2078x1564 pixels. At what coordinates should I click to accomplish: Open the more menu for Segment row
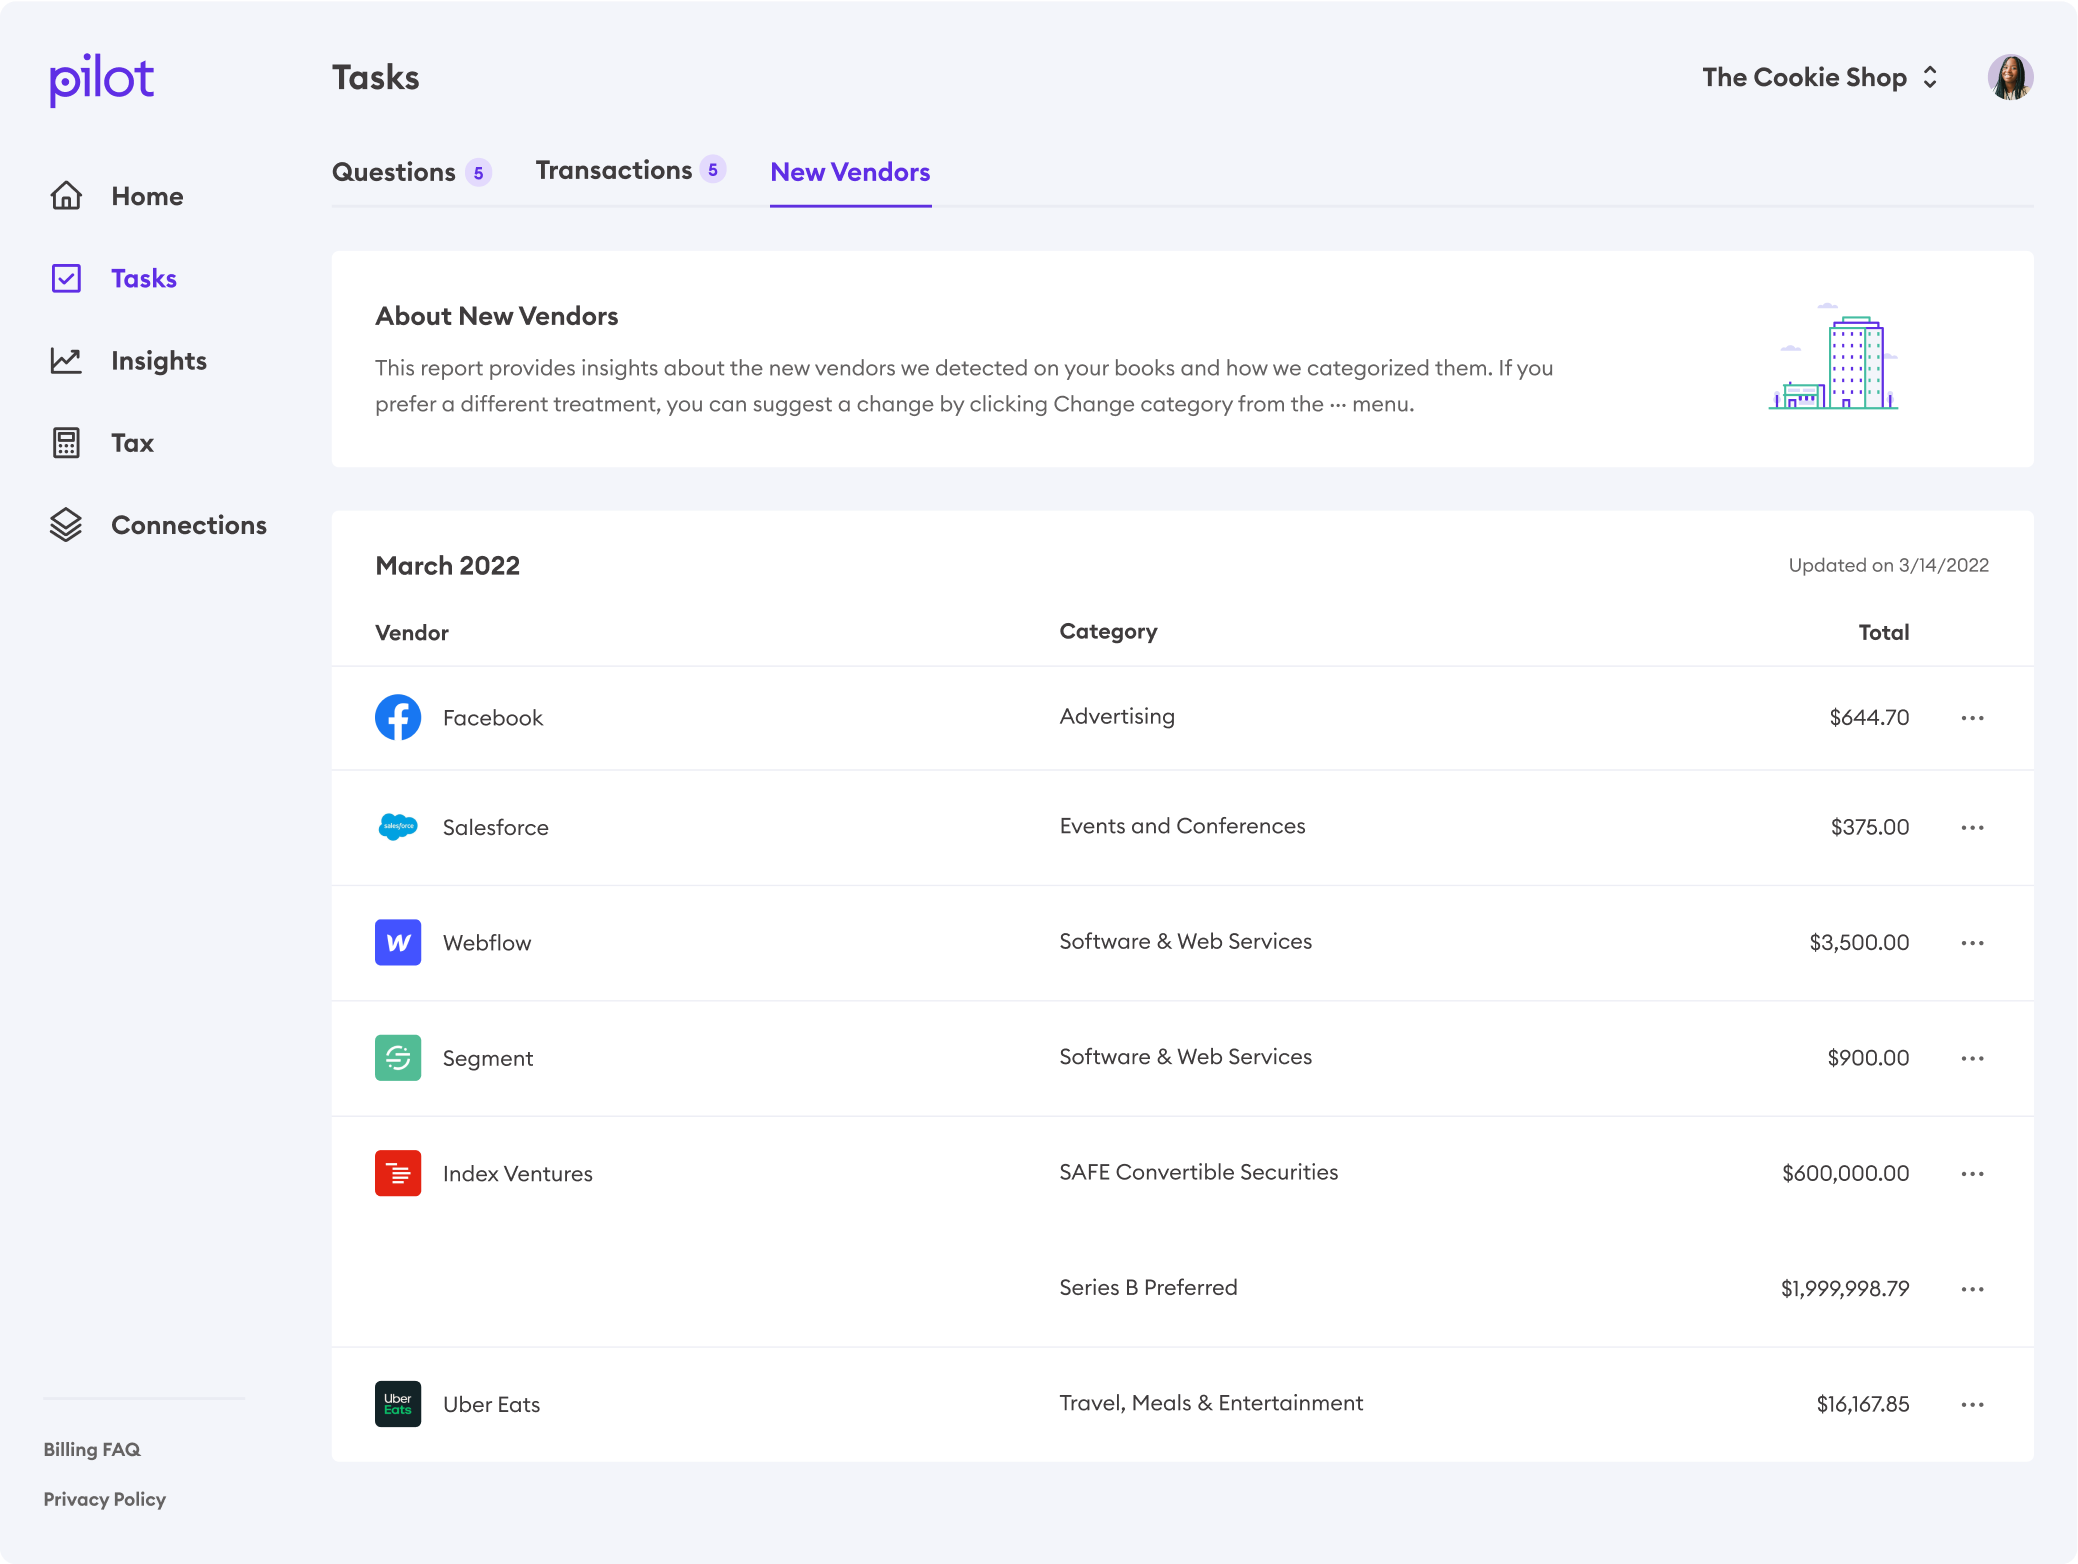(x=1972, y=1058)
